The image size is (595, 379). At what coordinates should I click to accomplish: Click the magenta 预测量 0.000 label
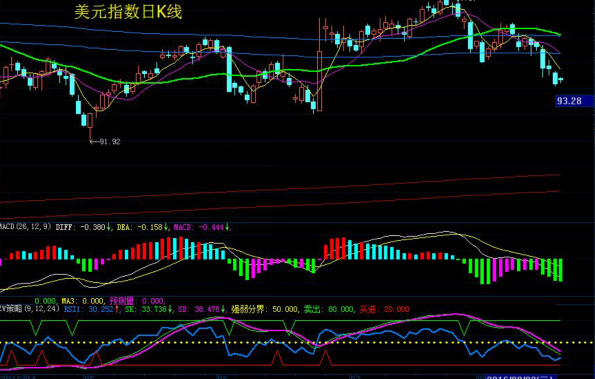point(137,301)
